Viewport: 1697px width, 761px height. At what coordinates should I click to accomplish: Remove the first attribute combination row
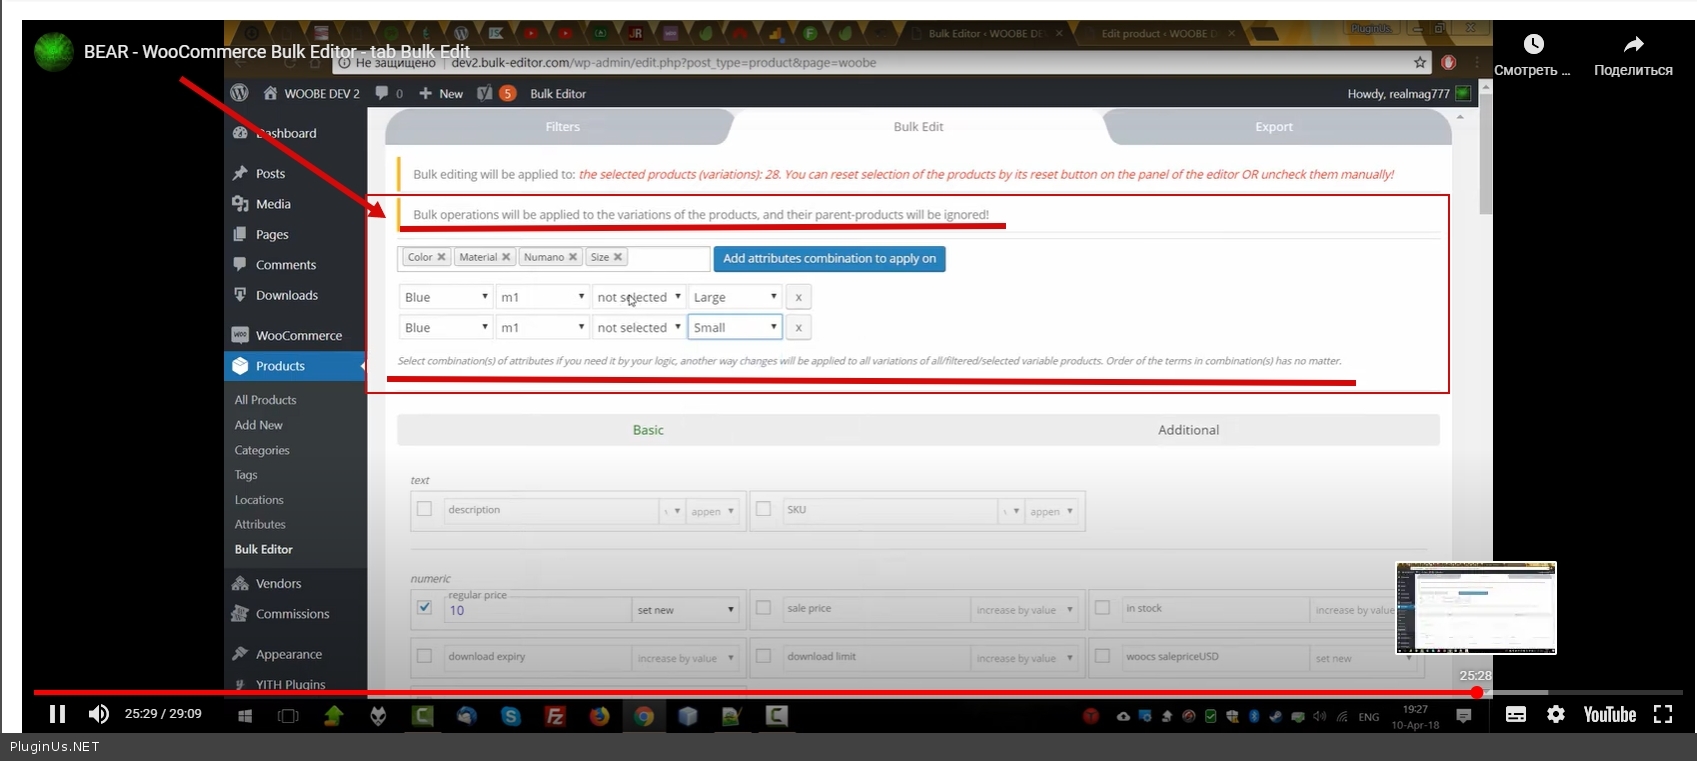pyautogui.click(x=798, y=297)
